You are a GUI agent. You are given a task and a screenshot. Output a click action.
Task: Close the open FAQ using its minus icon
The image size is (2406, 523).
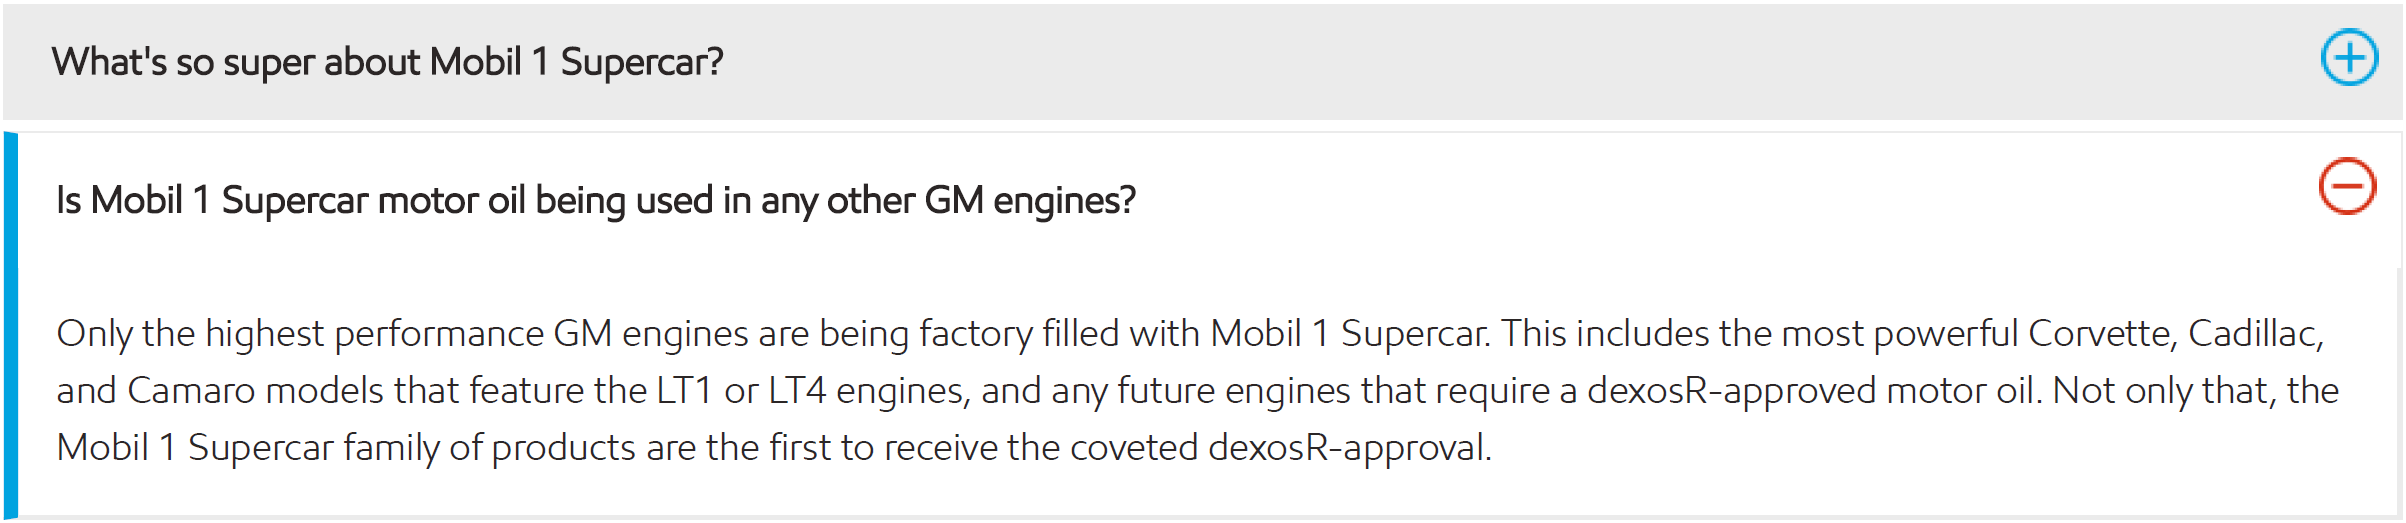point(2346,186)
